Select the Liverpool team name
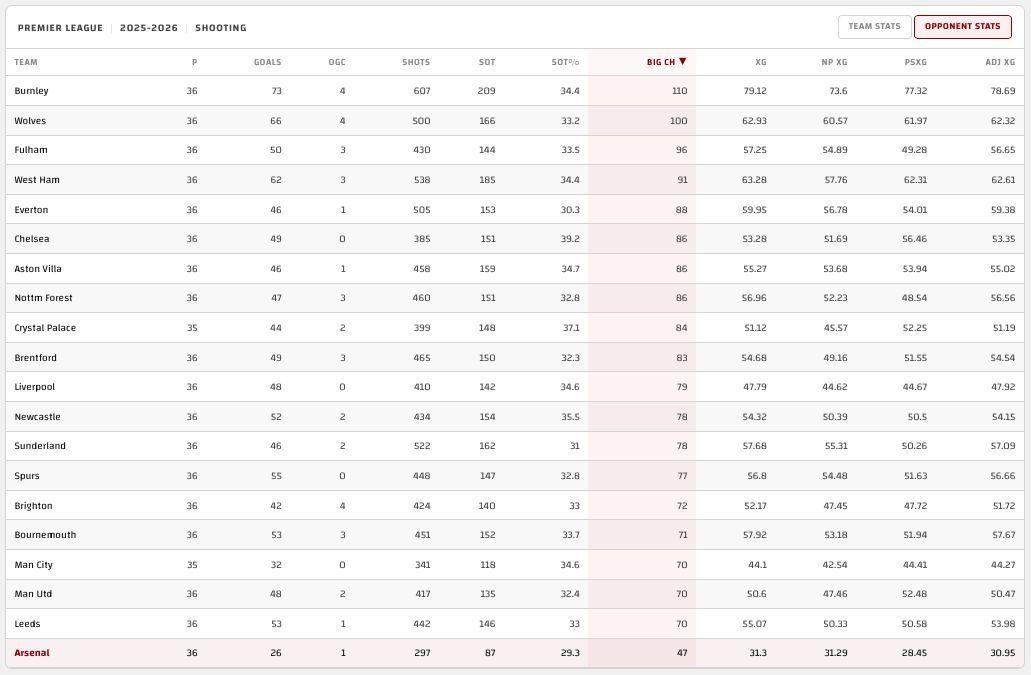1031x675 pixels. [x=34, y=386]
